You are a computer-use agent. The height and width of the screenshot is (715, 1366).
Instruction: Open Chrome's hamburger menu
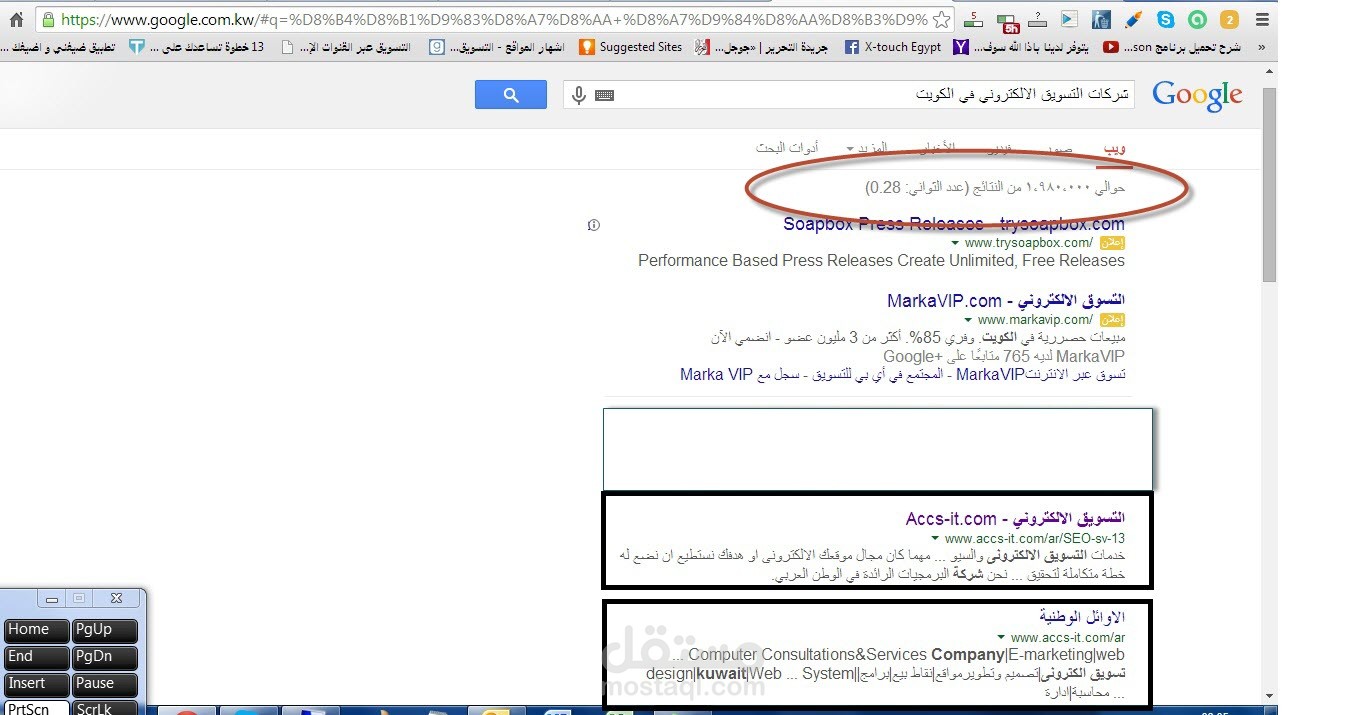point(1262,19)
